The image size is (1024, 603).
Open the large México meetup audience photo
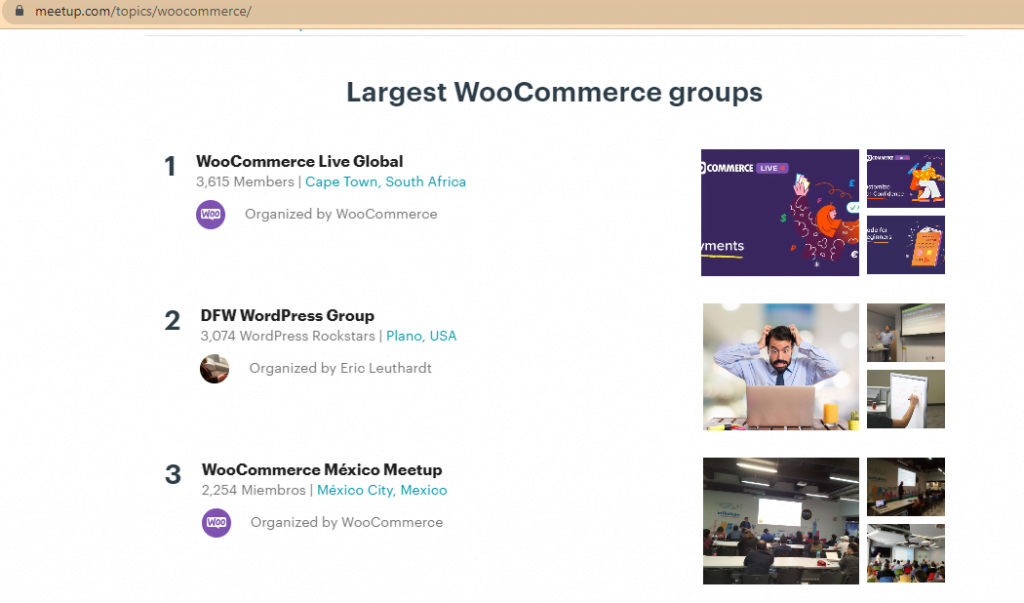click(x=781, y=521)
